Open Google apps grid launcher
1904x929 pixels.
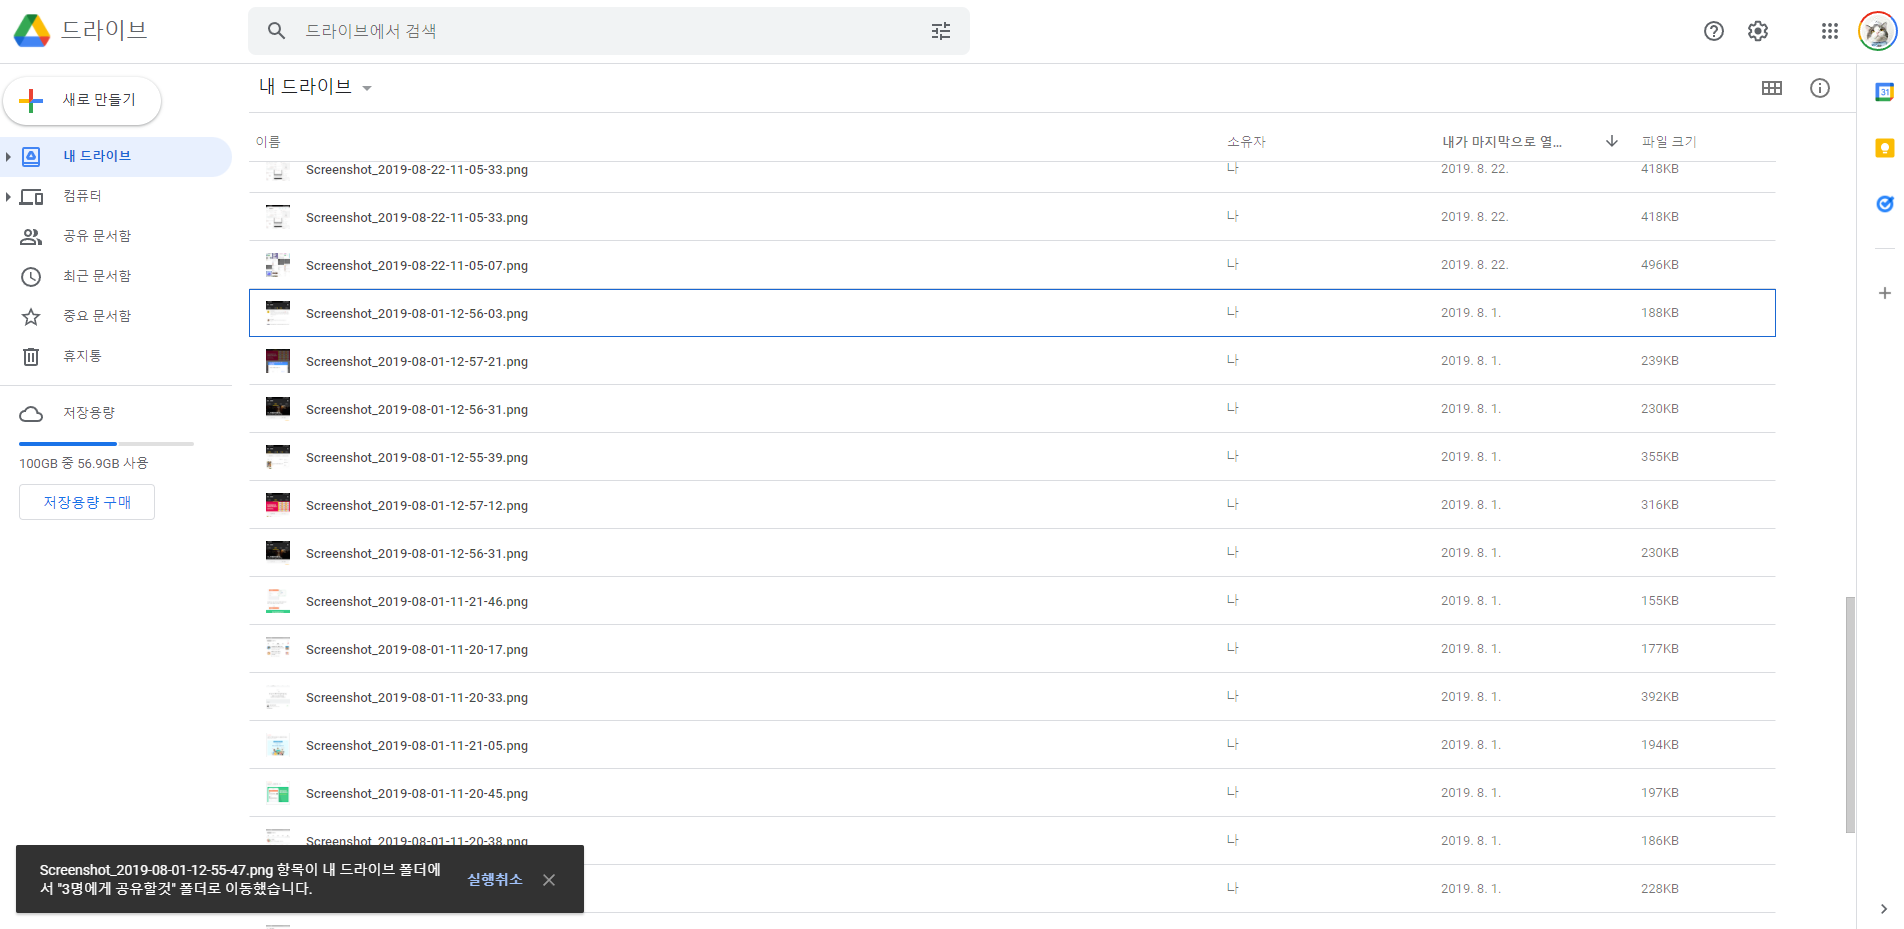[x=1830, y=31]
